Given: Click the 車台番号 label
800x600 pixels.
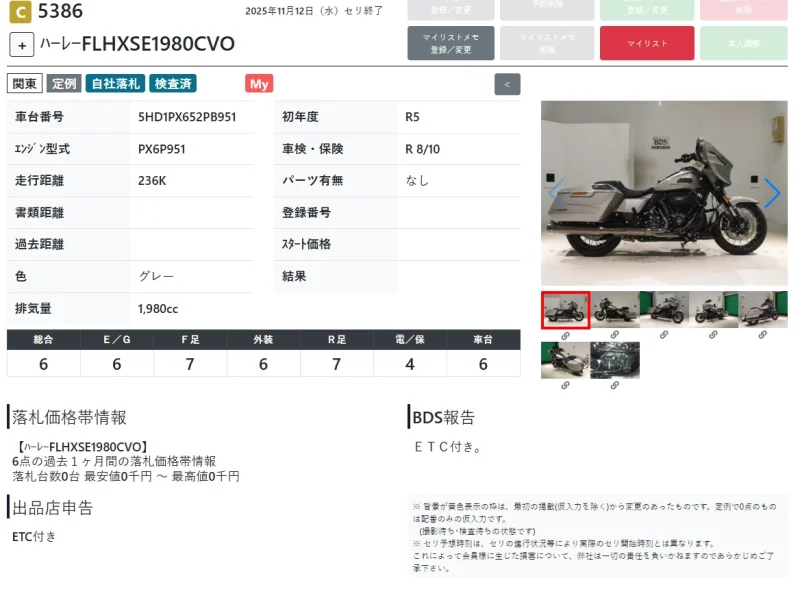Looking at the screenshot, I should [x=39, y=117].
